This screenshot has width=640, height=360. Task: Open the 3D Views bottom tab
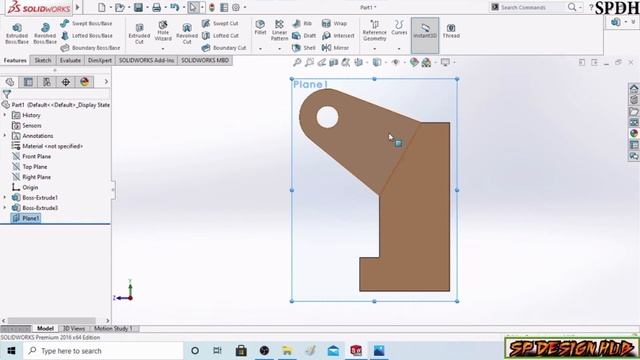tap(73, 329)
